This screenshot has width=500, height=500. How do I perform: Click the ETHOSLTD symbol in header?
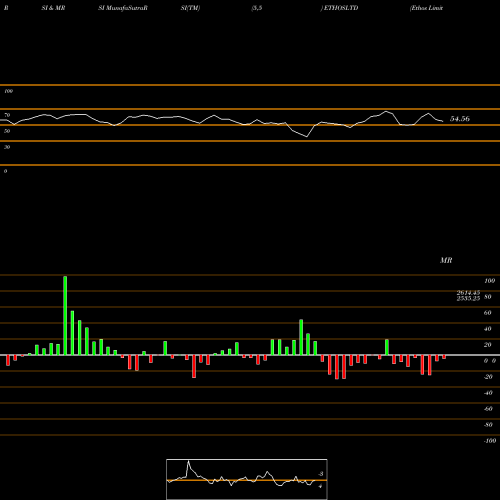pyautogui.click(x=341, y=8)
